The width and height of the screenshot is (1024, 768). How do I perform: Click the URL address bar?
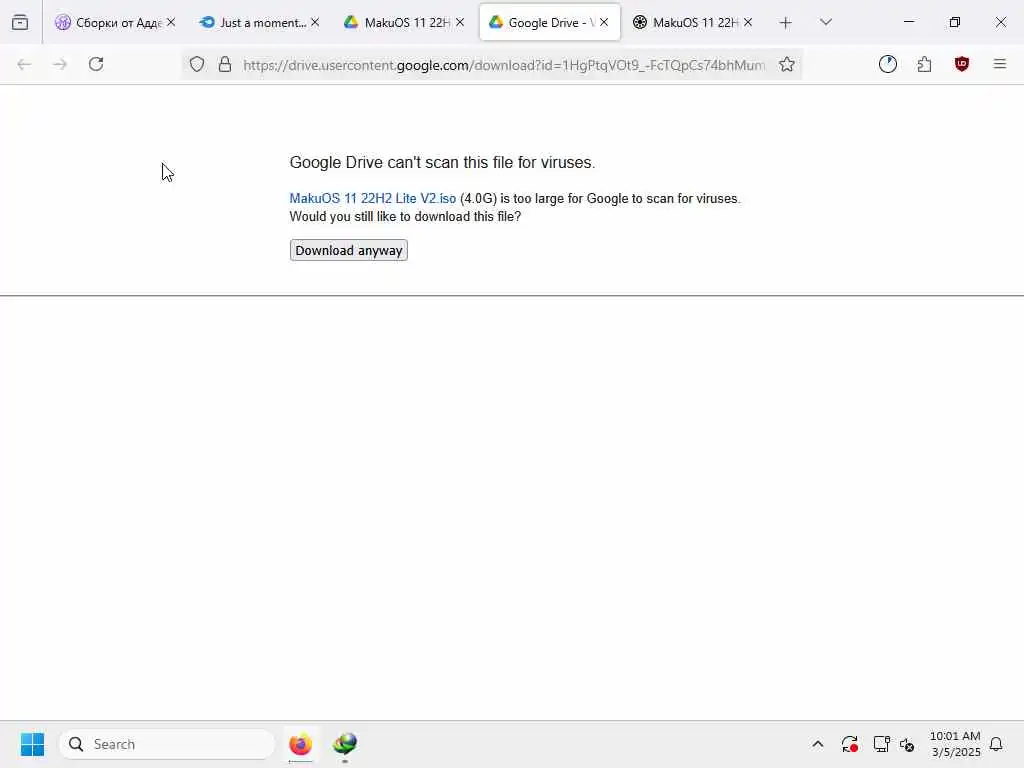[x=503, y=65]
